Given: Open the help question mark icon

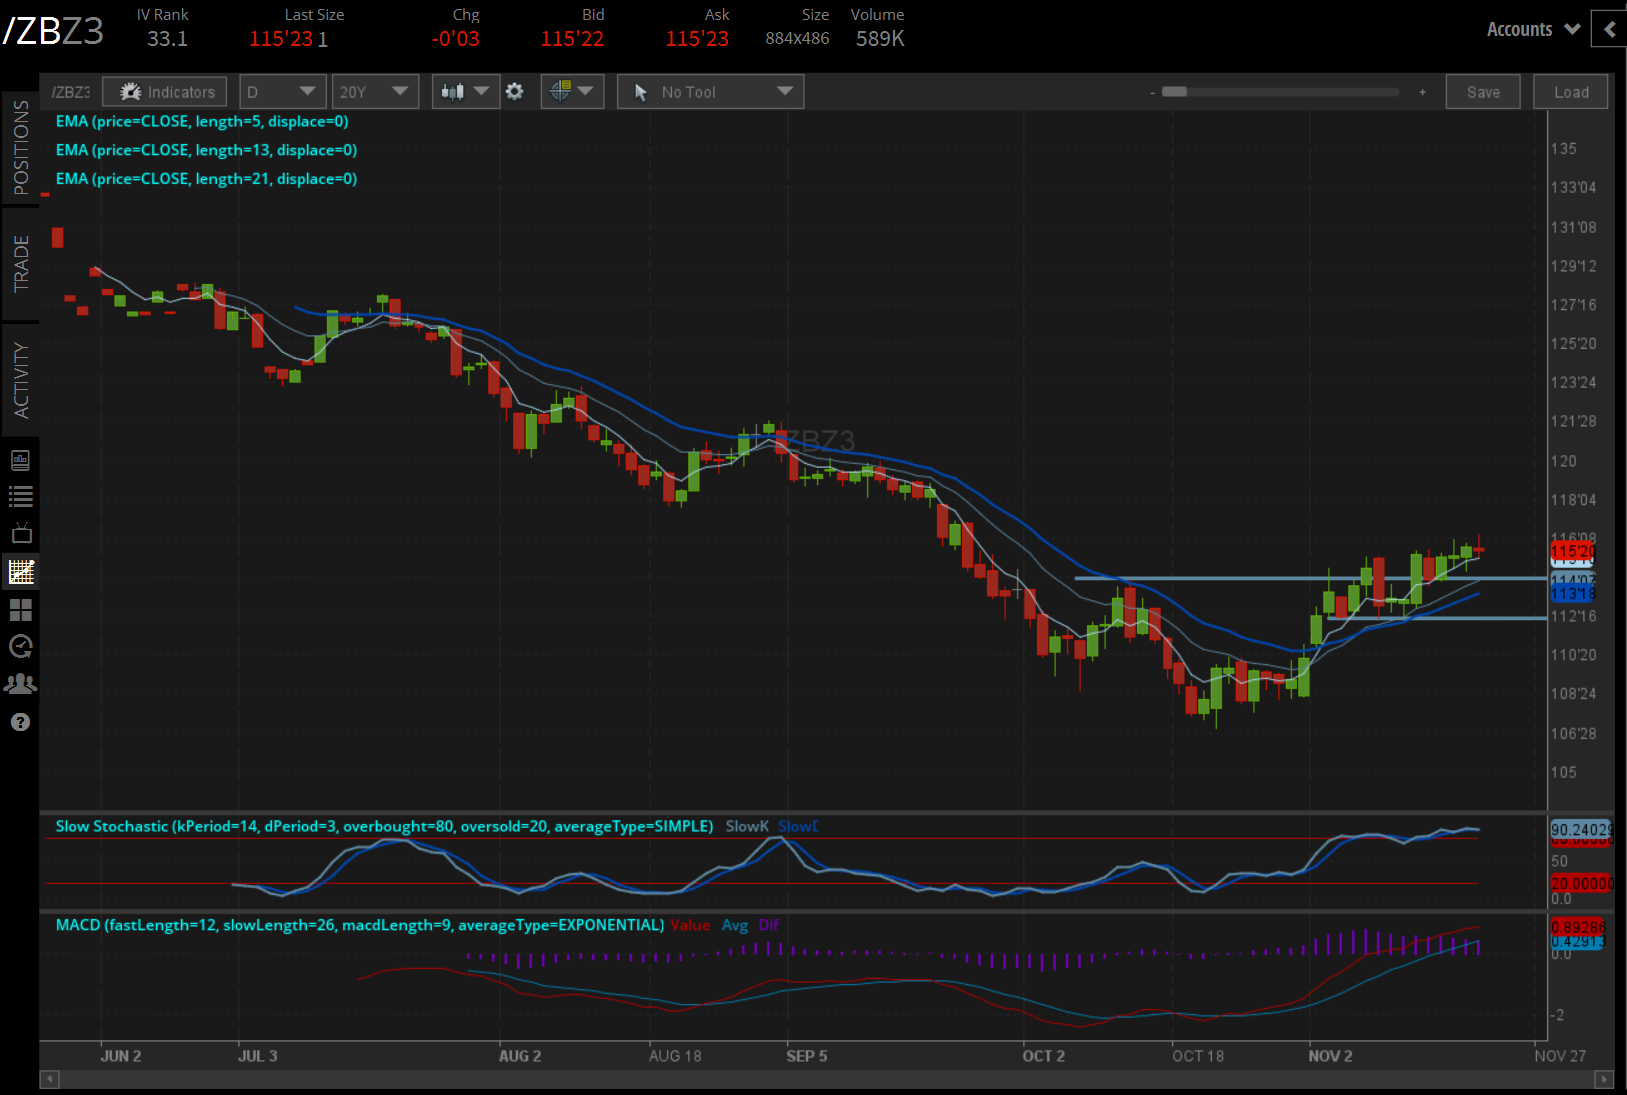Looking at the screenshot, I should (x=21, y=722).
